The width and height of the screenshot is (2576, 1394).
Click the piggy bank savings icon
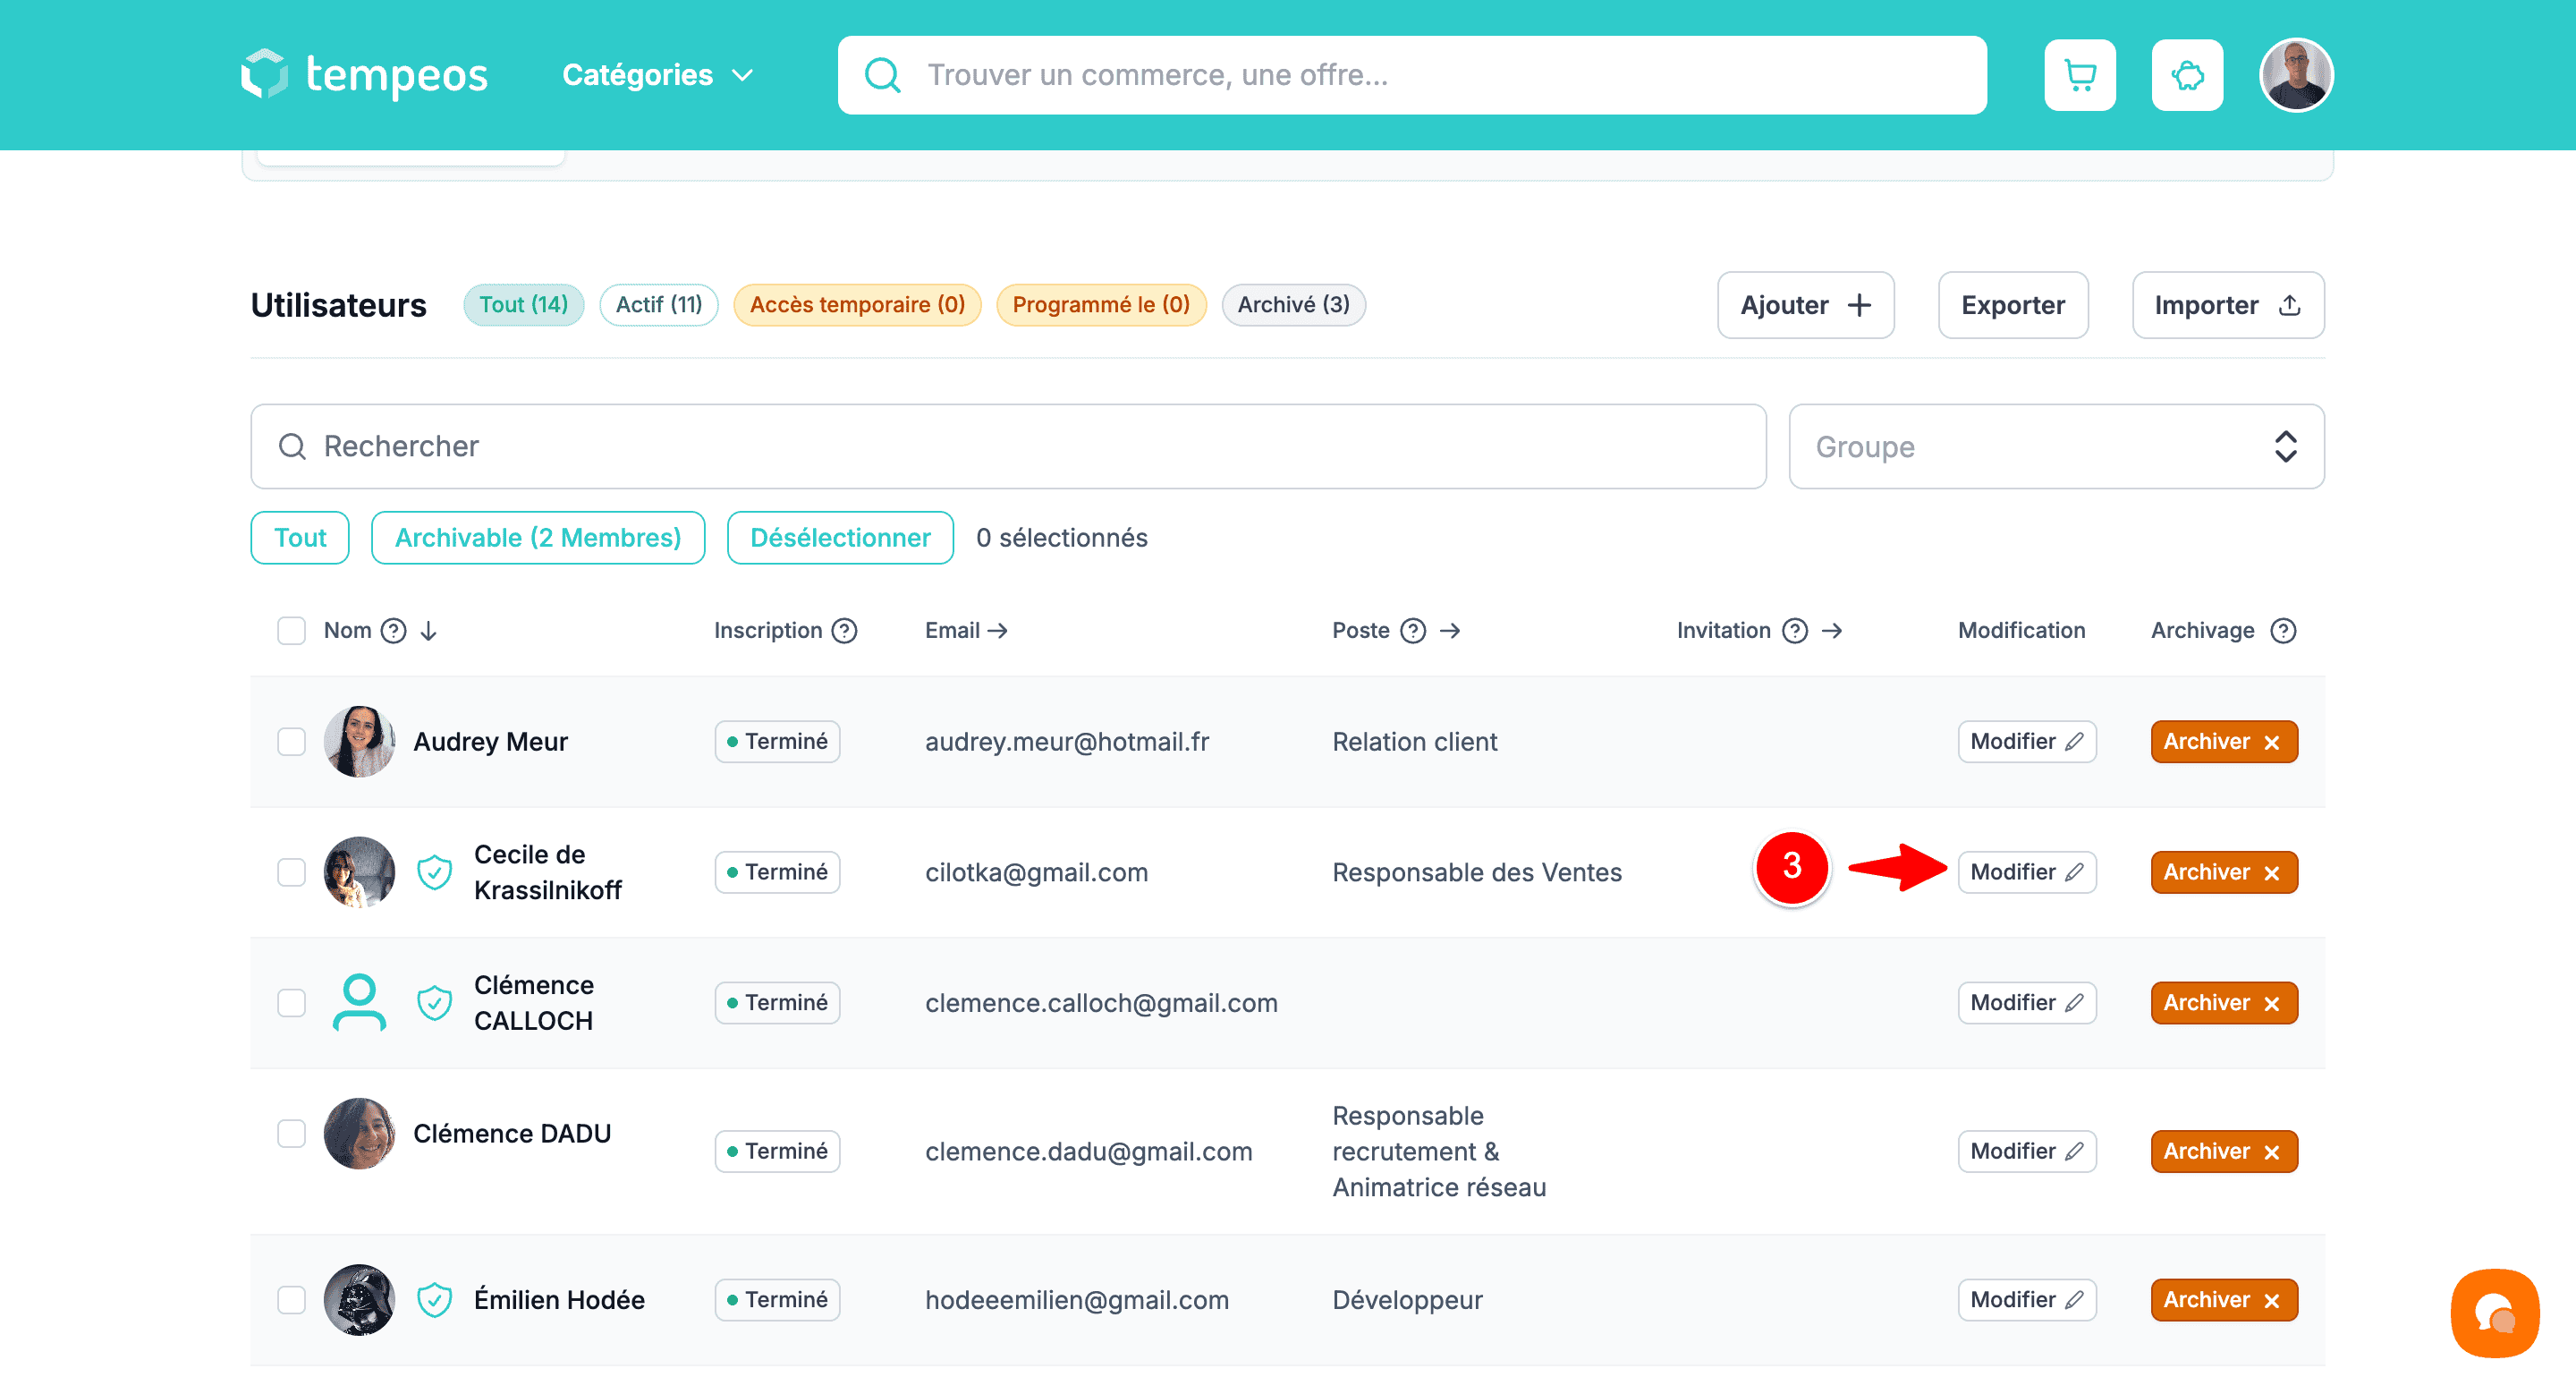[2186, 75]
